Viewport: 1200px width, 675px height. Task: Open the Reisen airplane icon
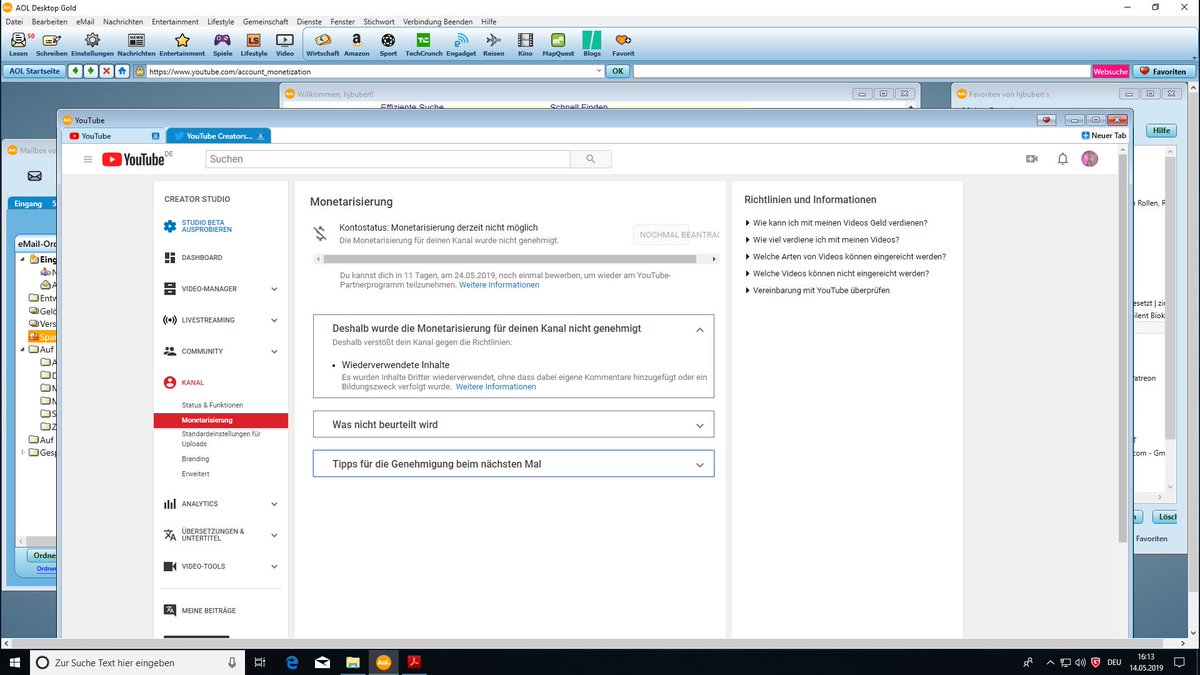click(x=493, y=43)
